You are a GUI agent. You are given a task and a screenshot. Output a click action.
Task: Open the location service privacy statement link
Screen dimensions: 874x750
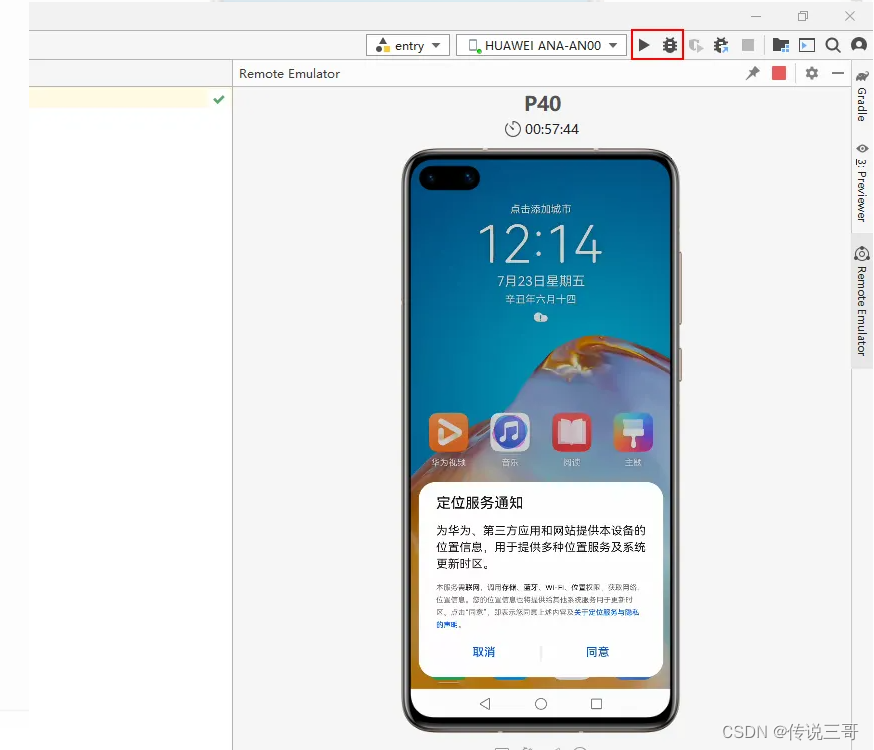[x=606, y=612]
